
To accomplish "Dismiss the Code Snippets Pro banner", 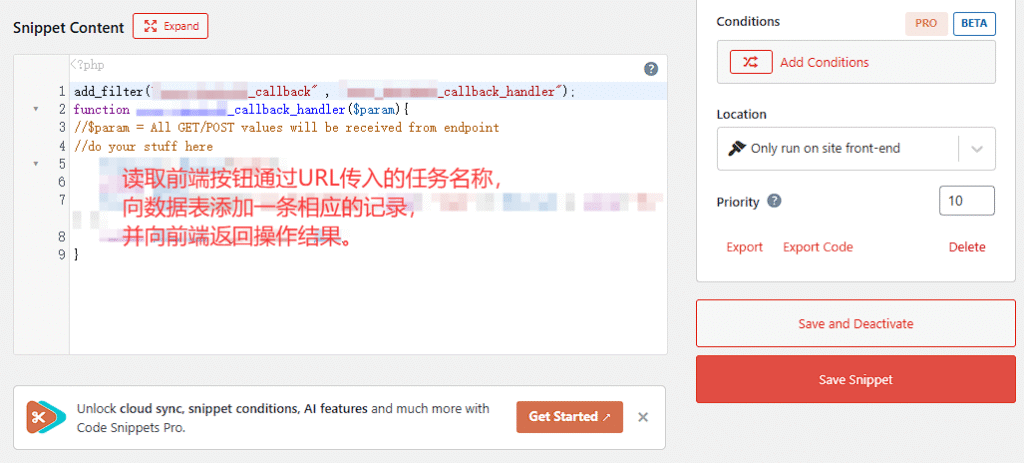I will [643, 417].
